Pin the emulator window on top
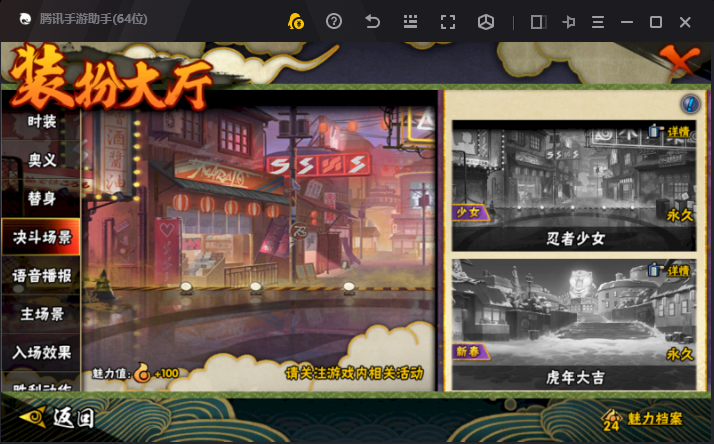714x444 pixels. 569,21
